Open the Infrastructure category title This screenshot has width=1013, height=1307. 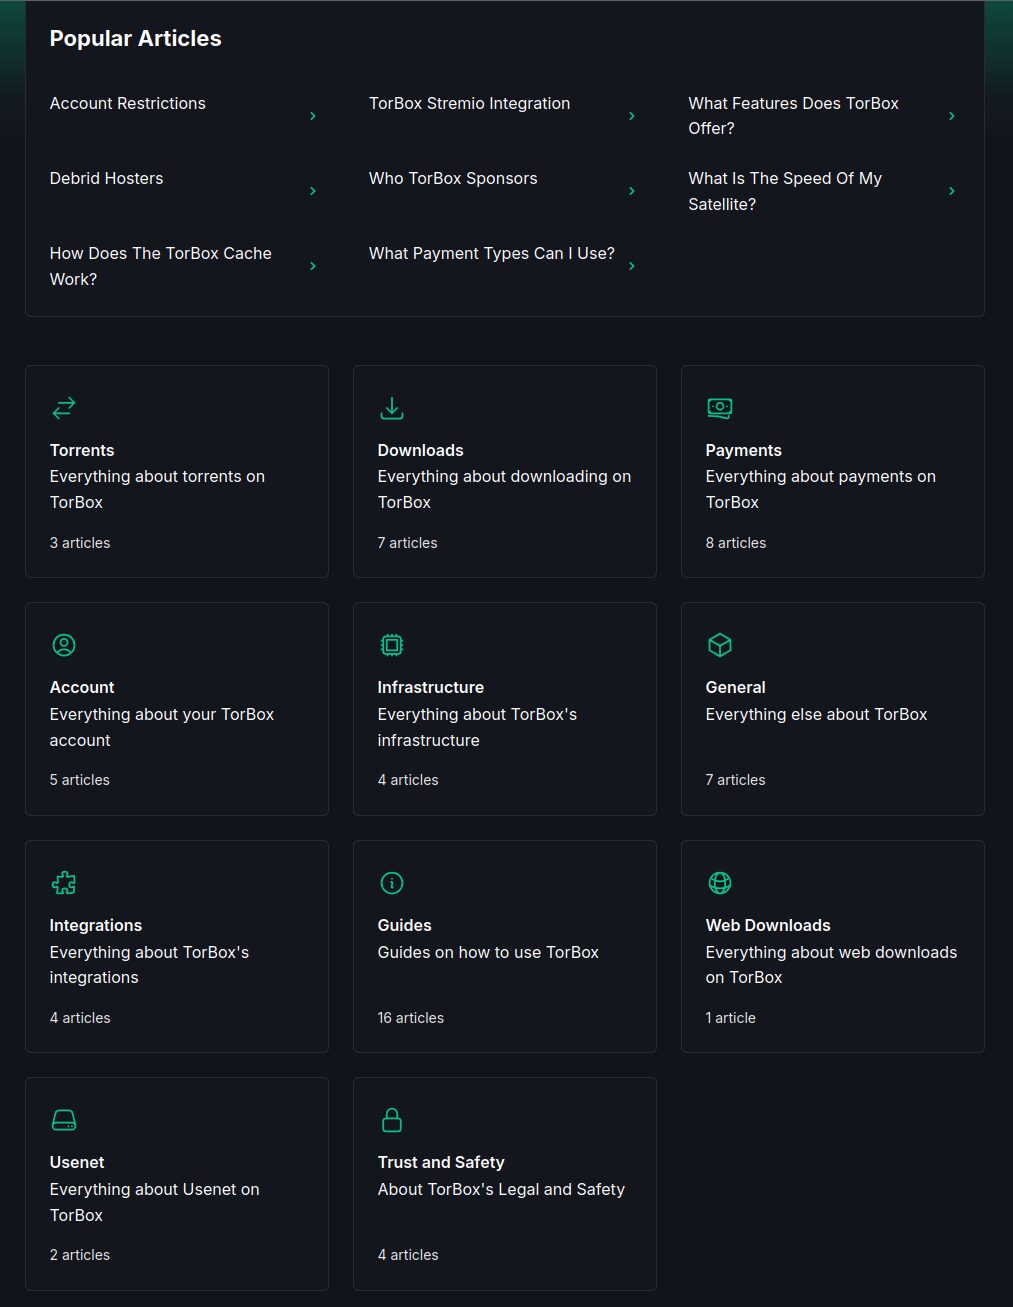point(431,687)
